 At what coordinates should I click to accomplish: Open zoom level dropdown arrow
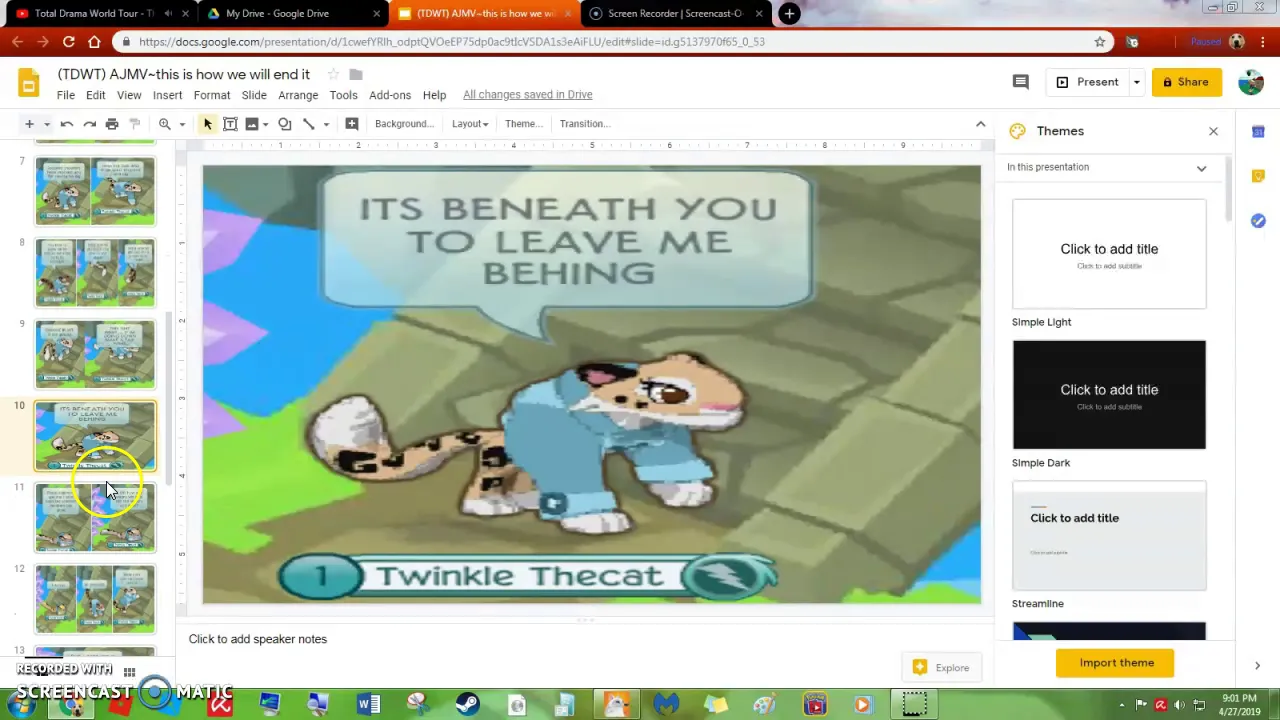tap(182, 124)
